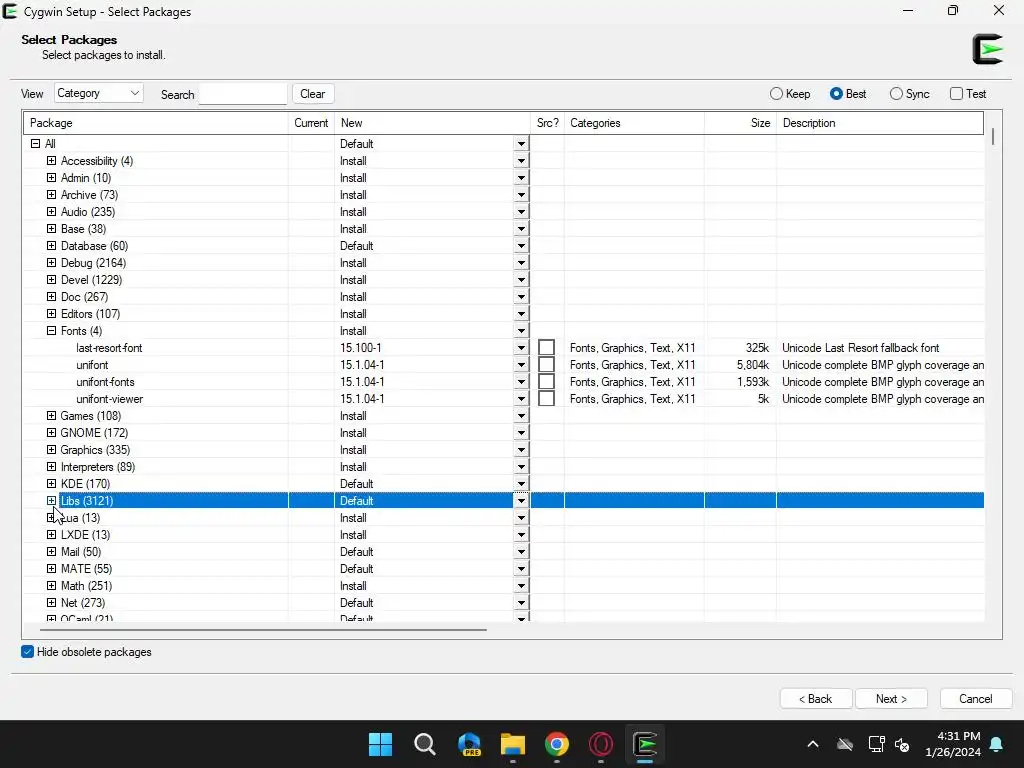Expand the Net category
The width and height of the screenshot is (1024, 768).
(51, 602)
